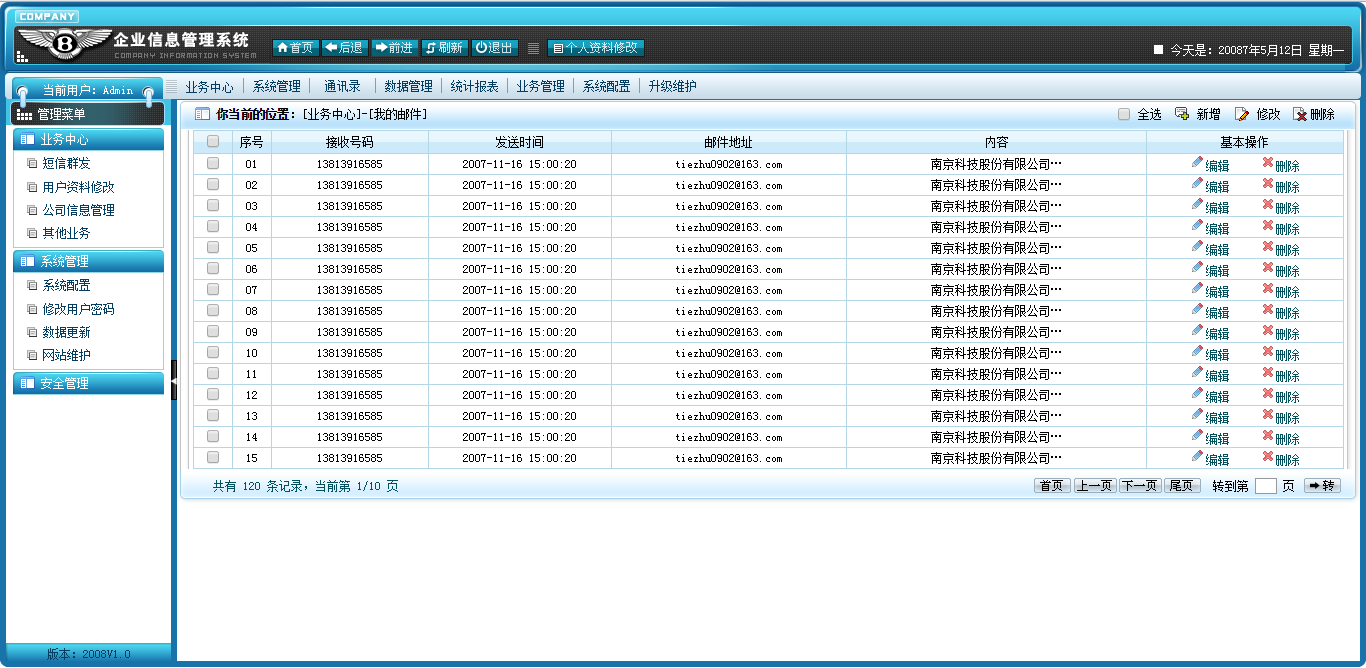Click the 修改 edit icon in header
Viewport: 1366px width, 668px height.
coord(1242,114)
